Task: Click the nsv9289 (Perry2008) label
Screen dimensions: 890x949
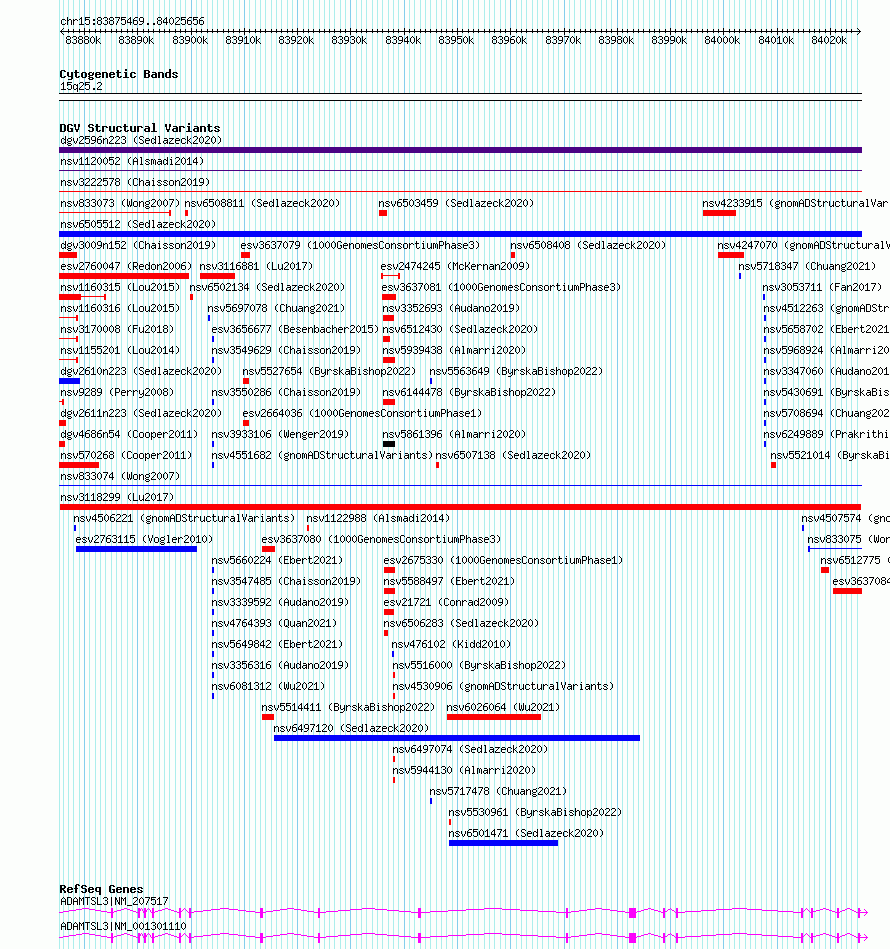Action: [x=117, y=393]
